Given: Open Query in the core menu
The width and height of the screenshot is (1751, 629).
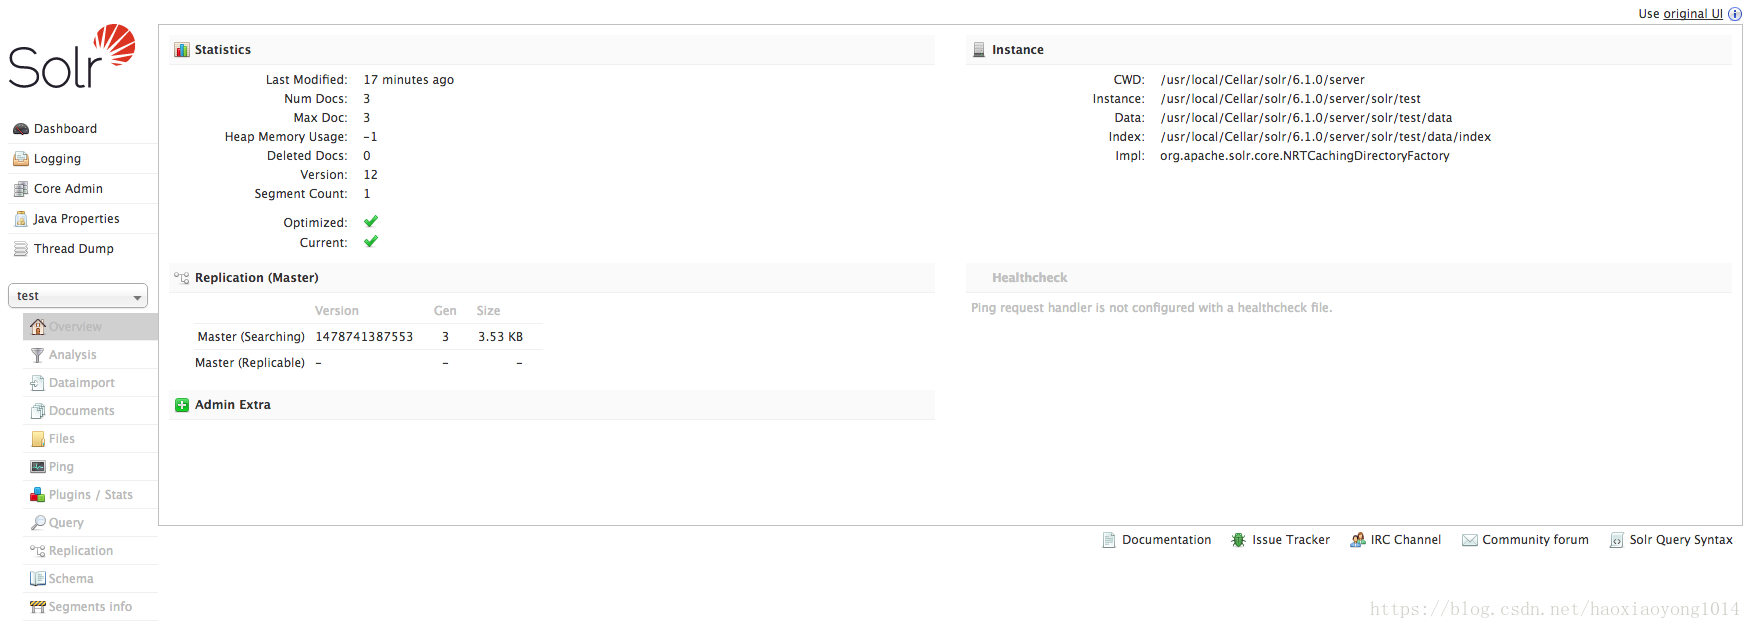Looking at the screenshot, I should click(x=66, y=523).
